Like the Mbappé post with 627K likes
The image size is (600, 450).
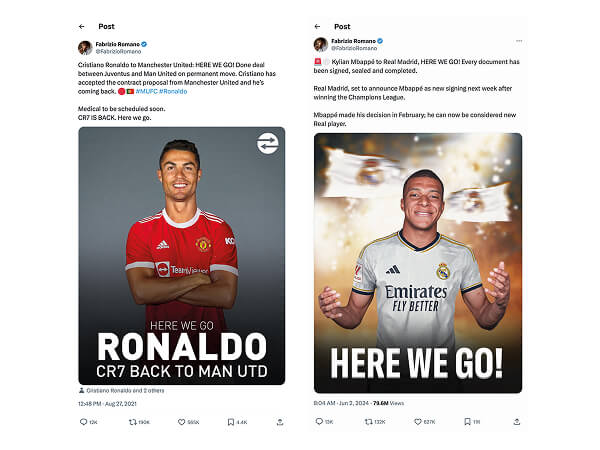(x=418, y=422)
